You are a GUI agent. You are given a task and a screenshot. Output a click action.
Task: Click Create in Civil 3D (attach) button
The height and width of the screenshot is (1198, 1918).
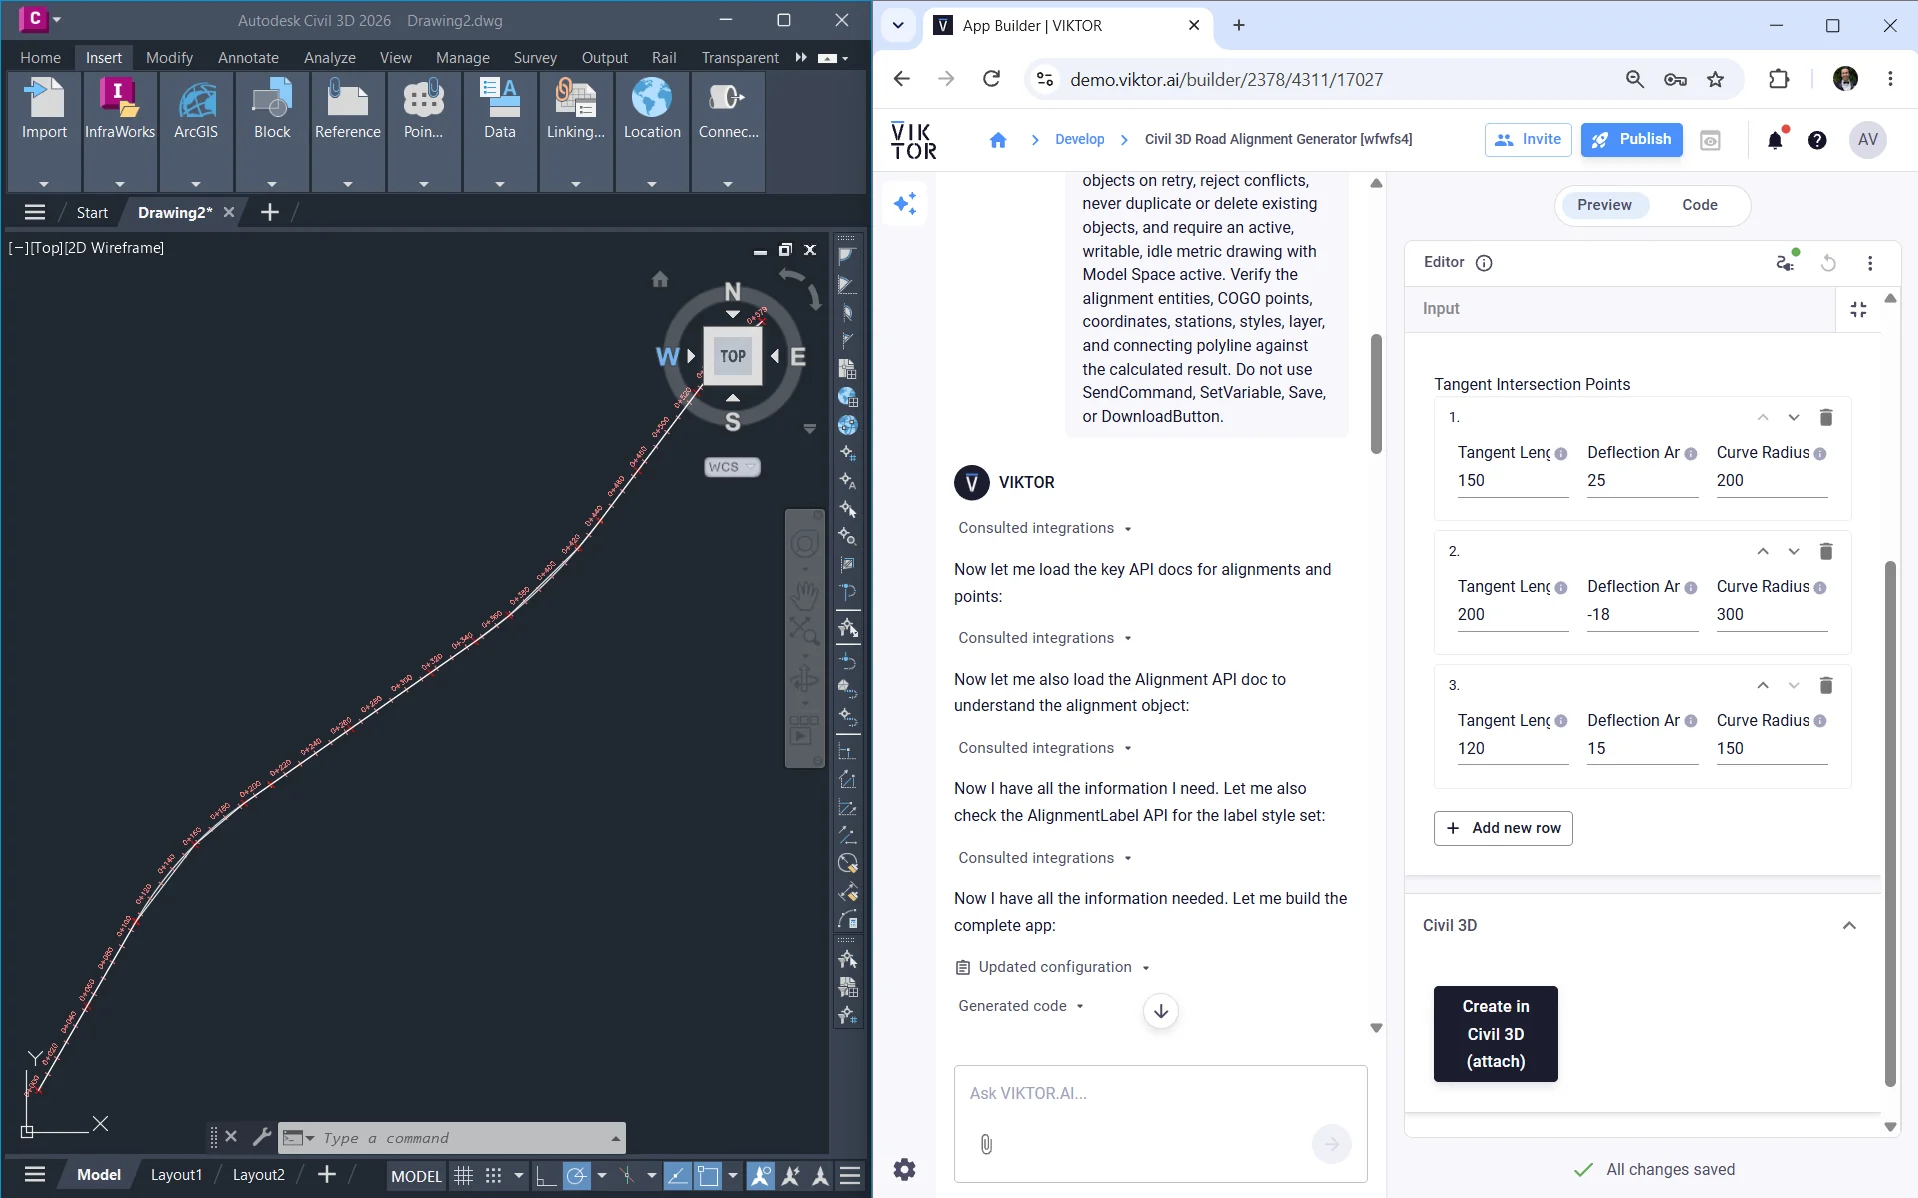(x=1495, y=1034)
